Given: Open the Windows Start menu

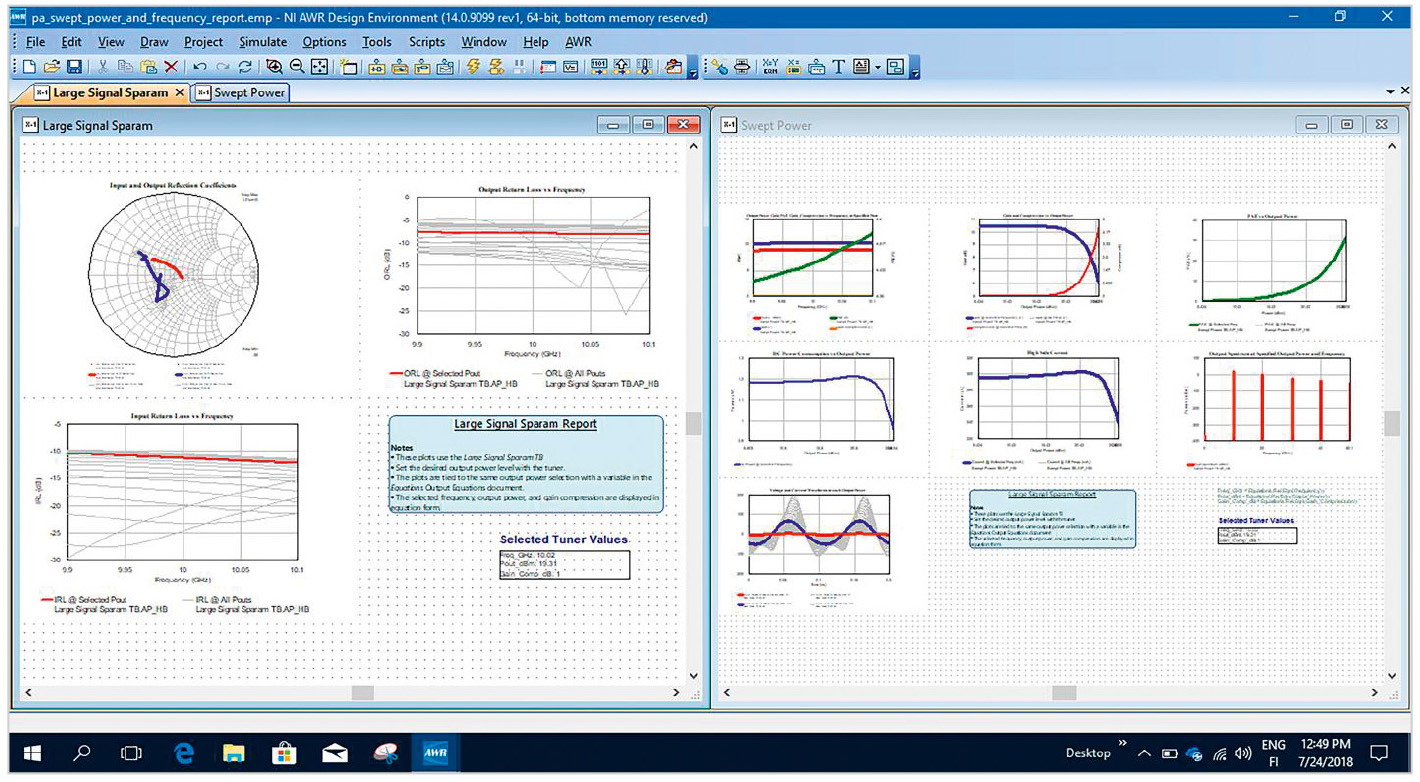Looking at the screenshot, I should pos(30,753).
